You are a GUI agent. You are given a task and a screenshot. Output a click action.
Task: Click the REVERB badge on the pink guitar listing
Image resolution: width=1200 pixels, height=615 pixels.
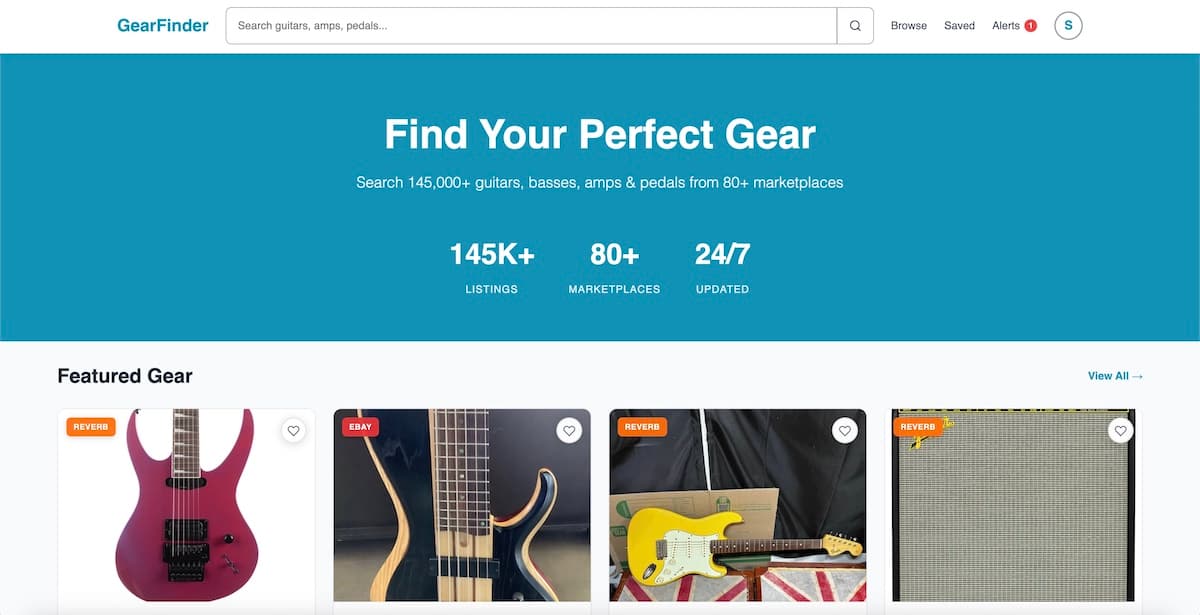91,426
